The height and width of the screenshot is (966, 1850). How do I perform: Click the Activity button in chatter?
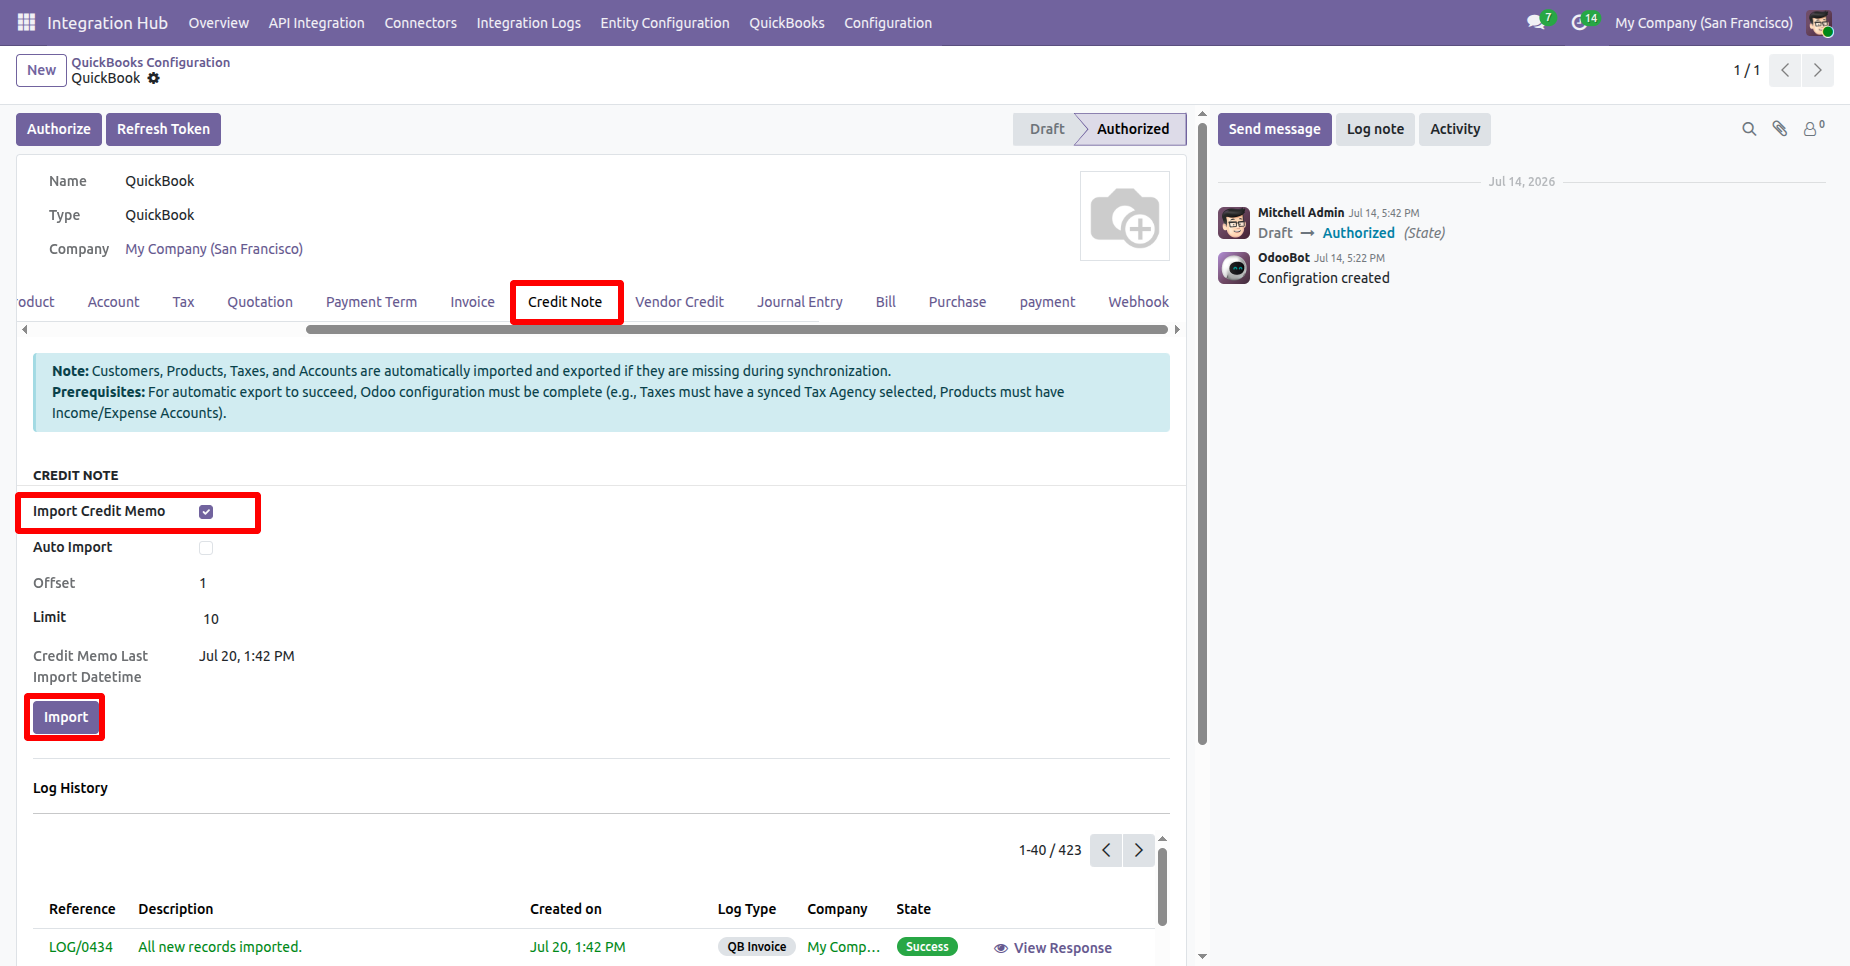[1455, 129]
